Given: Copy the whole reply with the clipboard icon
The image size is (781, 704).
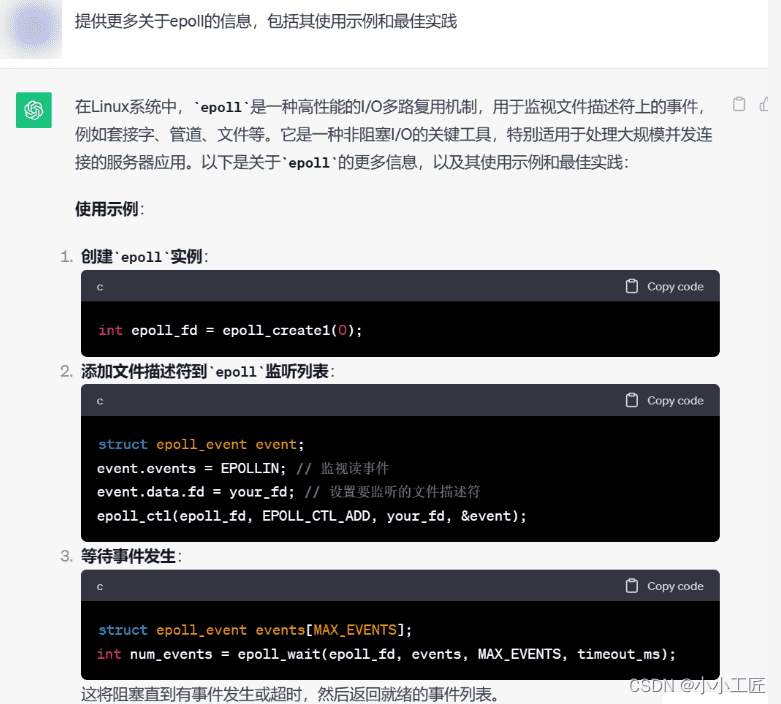Looking at the screenshot, I should click(x=739, y=104).
